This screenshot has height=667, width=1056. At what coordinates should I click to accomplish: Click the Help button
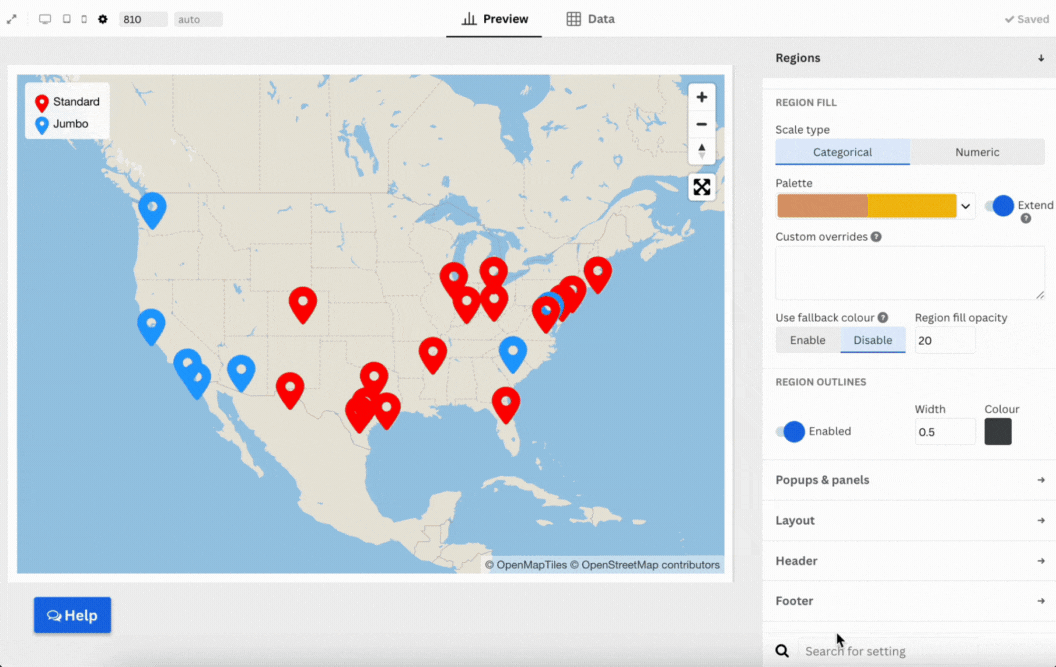pyautogui.click(x=72, y=615)
